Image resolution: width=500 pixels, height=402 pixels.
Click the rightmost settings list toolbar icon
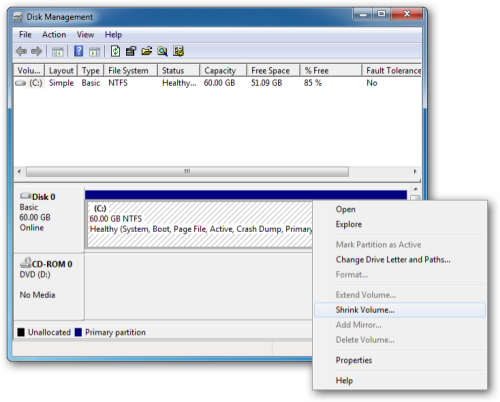click(x=179, y=51)
